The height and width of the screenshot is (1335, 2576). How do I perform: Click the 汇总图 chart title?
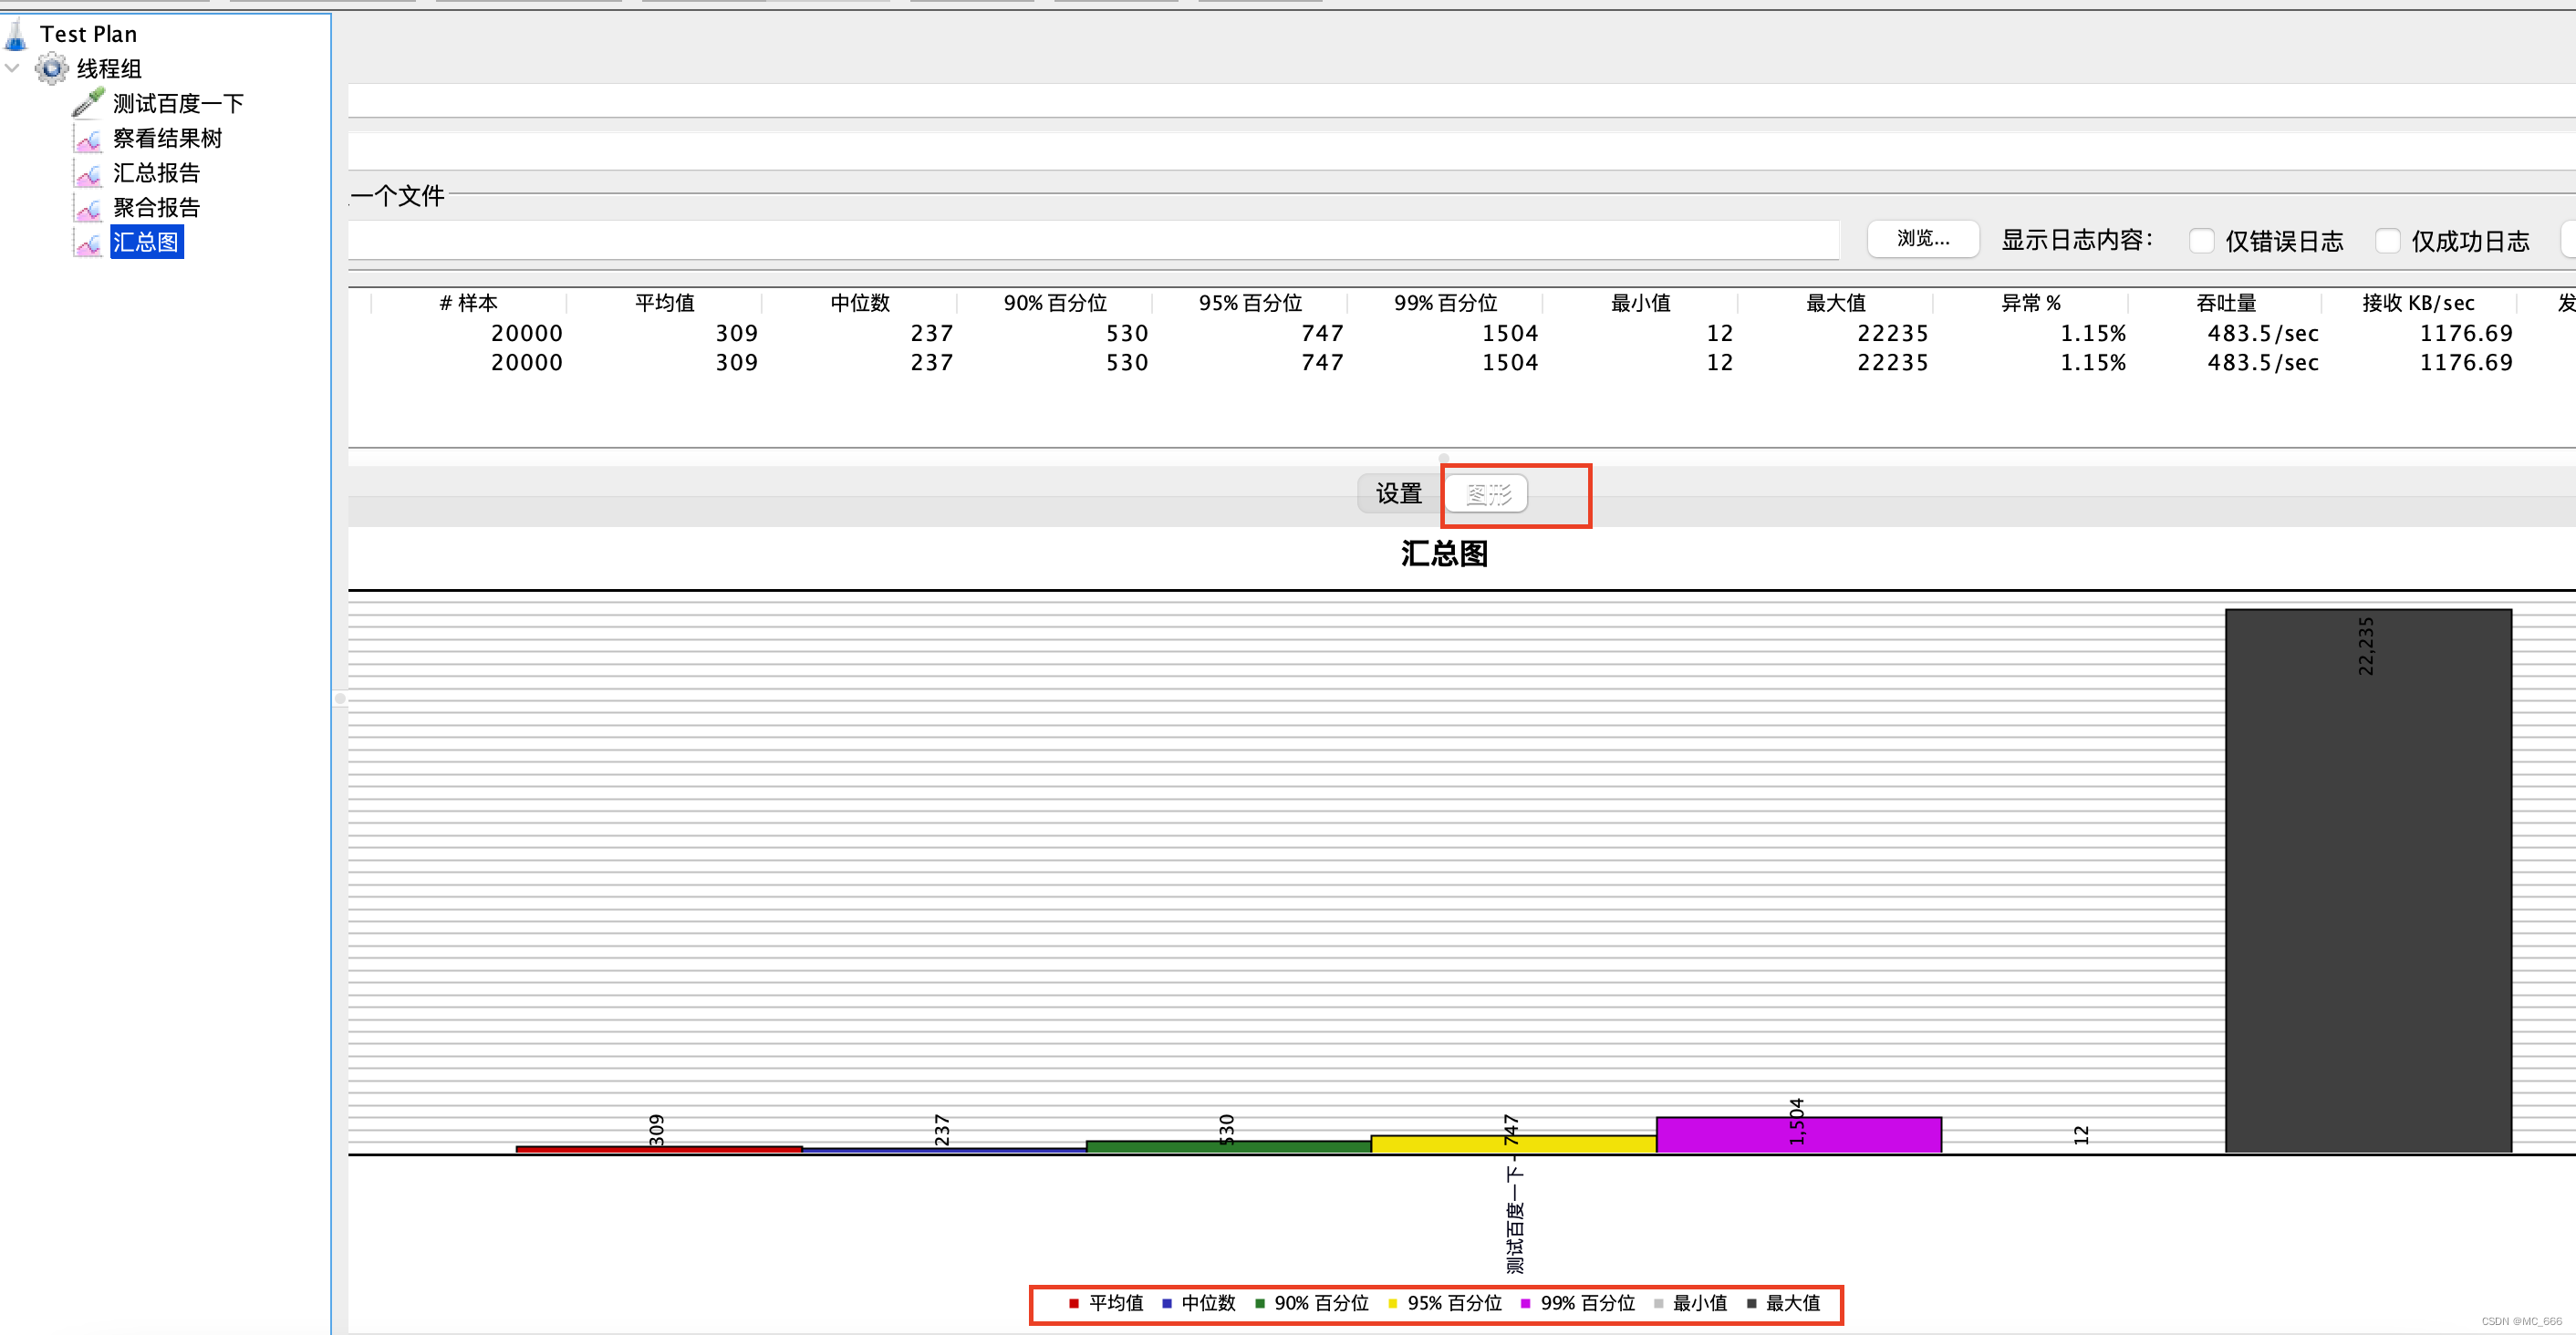(1444, 553)
